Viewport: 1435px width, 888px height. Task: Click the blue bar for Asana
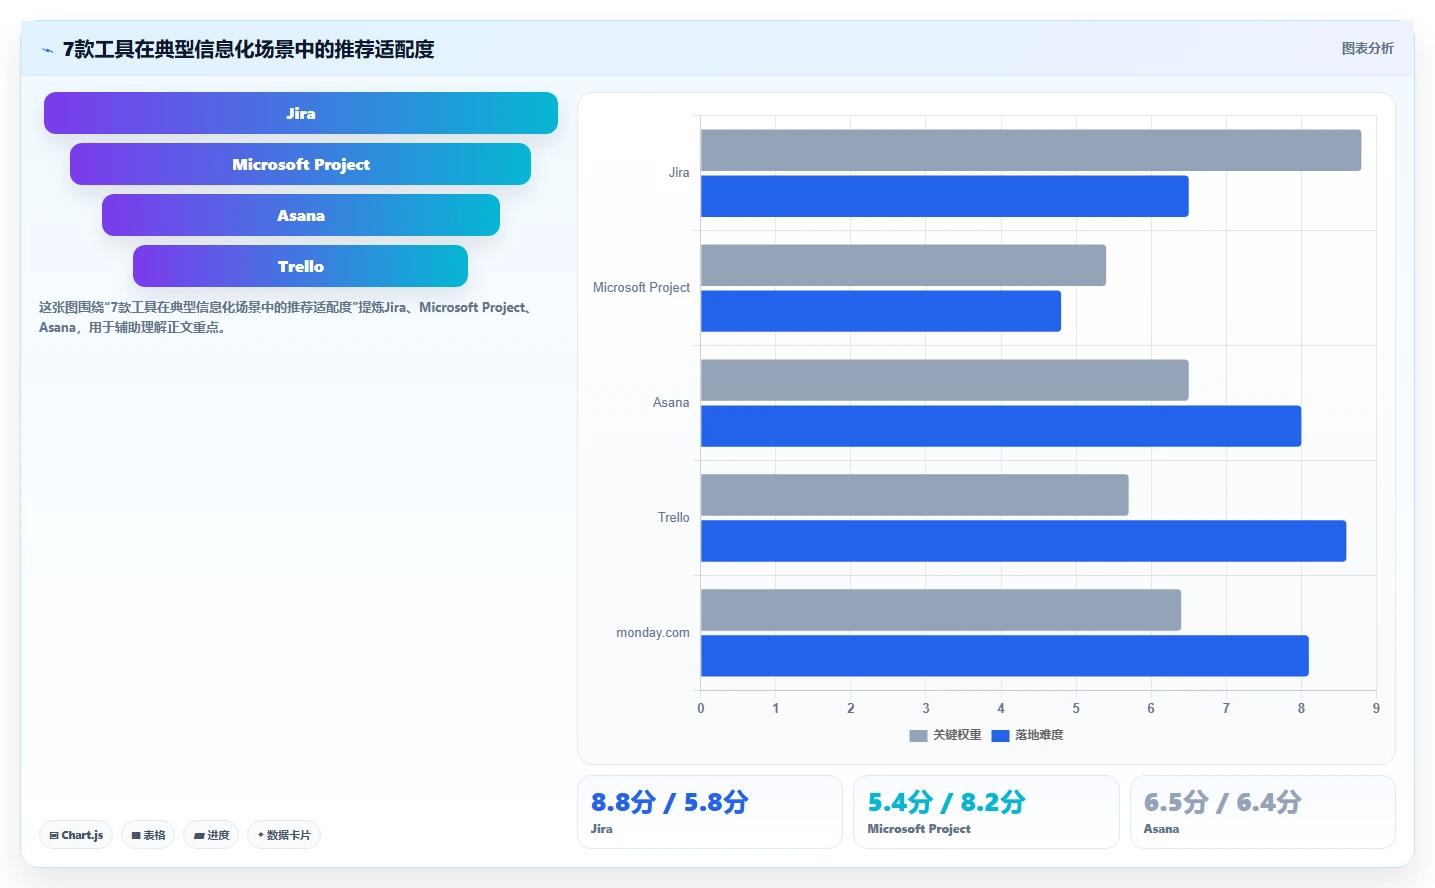pos(1001,426)
